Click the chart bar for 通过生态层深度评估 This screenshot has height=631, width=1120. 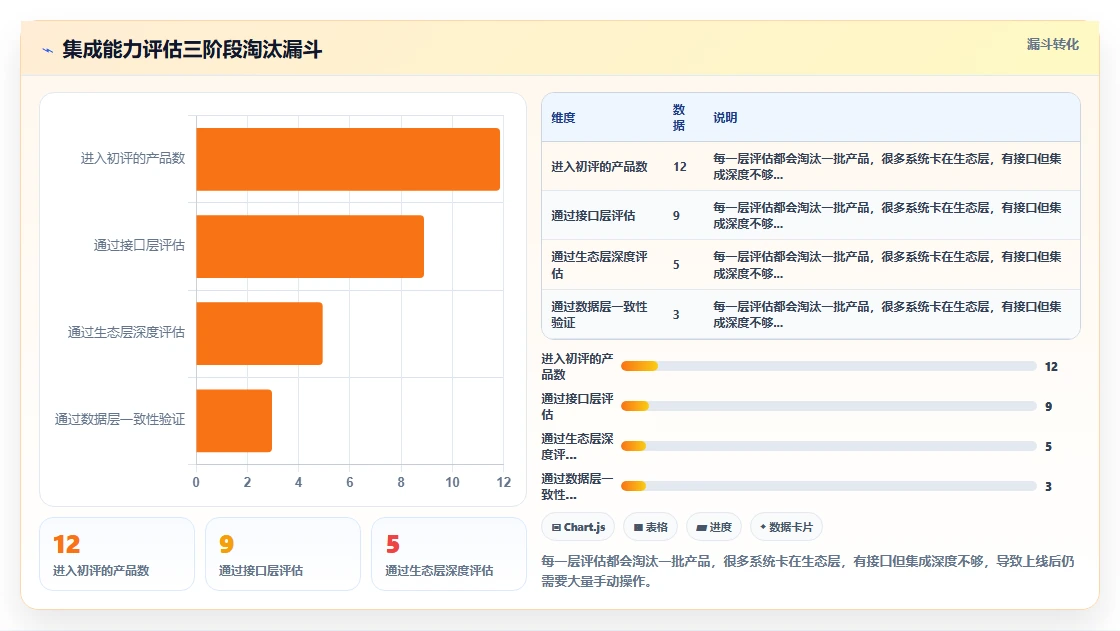point(259,334)
